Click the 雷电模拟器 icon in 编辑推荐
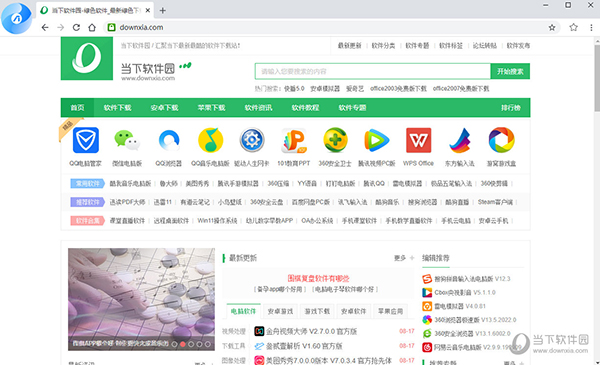Image resolution: width=600 pixels, height=365 pixels. 427,306
